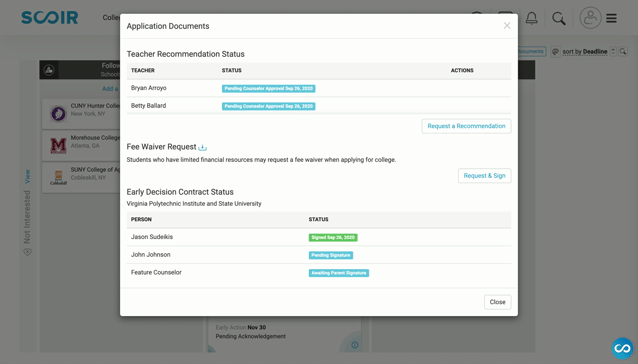Select Bryan Arroyo teacher row
Screen dimensions: 638x364
click(x=319, y=88)
